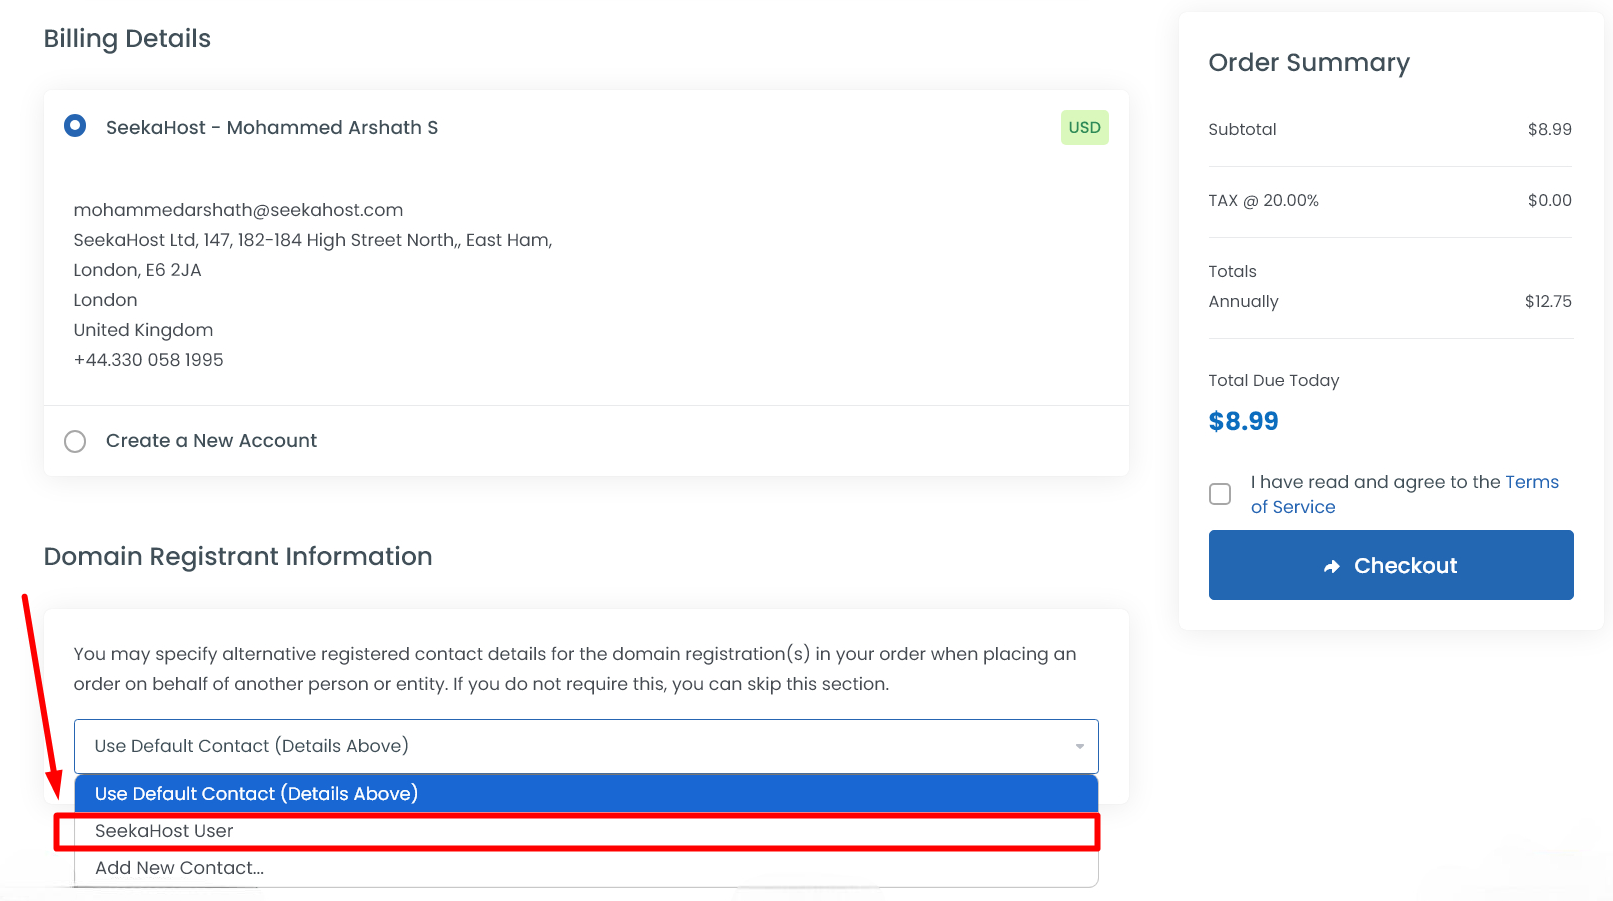Click the Domain Registrant Information heading
The width and height of the screenshot is (1613, 901).
[x=238, y=556]
